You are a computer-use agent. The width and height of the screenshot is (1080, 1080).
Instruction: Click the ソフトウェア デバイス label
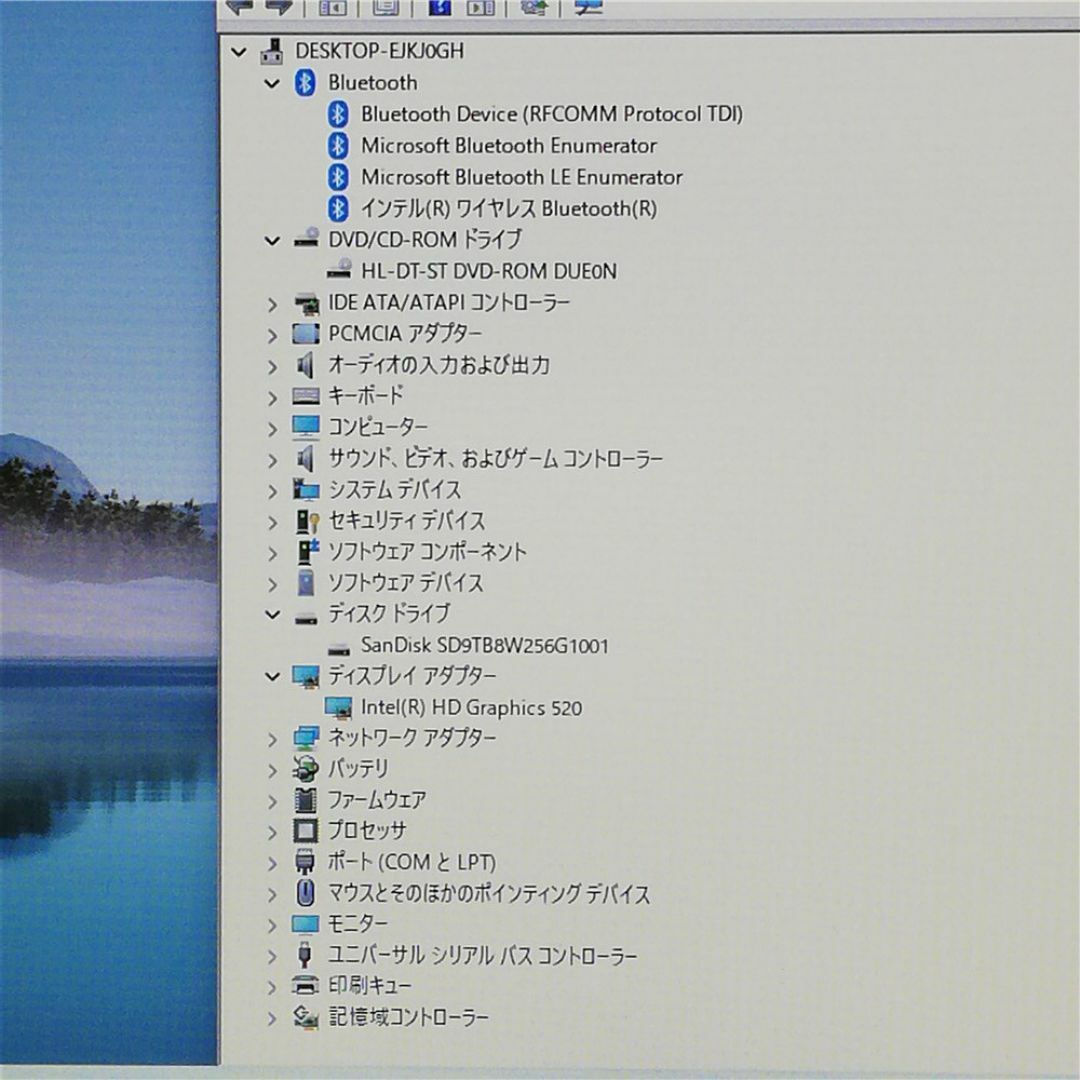coord(405,583)
